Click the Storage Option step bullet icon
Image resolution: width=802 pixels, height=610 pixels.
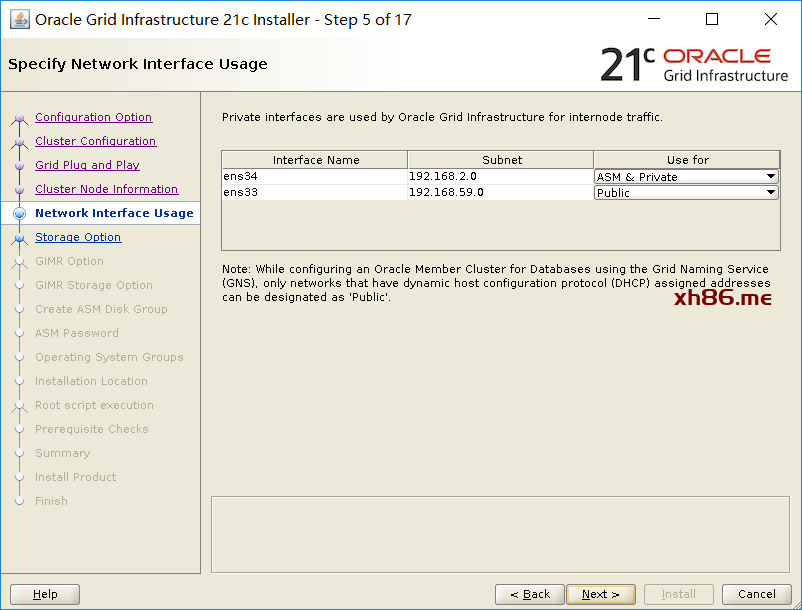[x=19, y=238]
